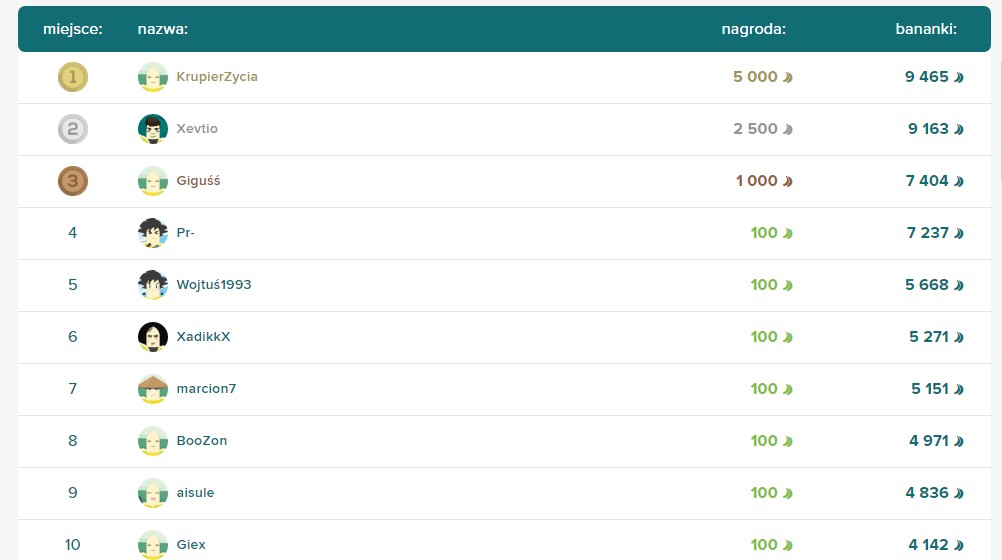Click marcion7's straw hat avatar

pyautogui.click(x=153, y=389)
